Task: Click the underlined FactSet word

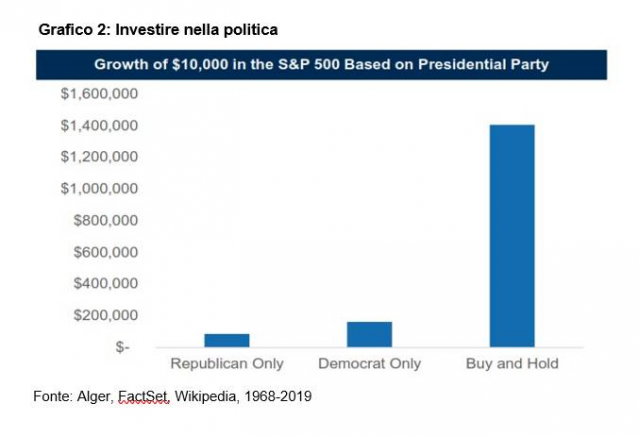Action: tap(143, 396)
